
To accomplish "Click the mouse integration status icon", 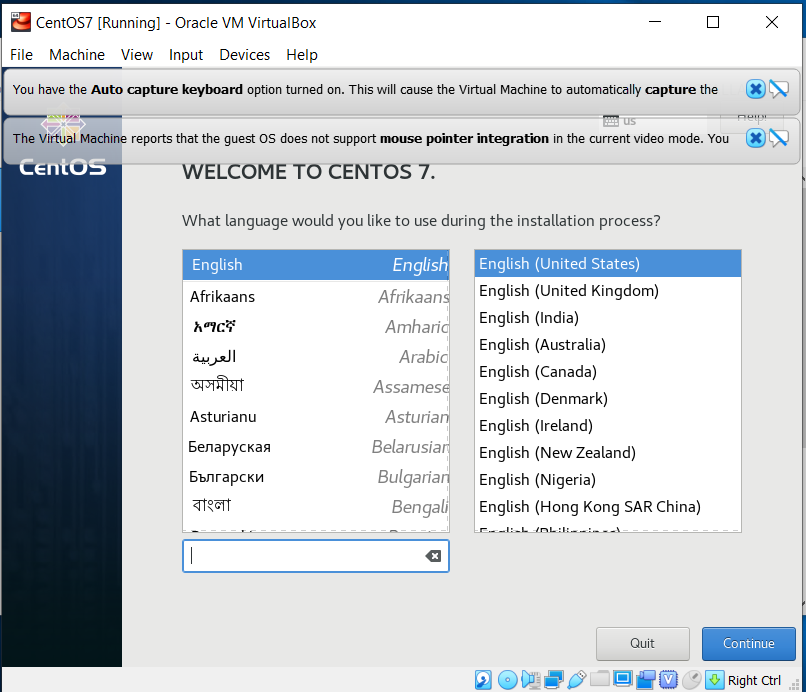I will tap(691, 680).
